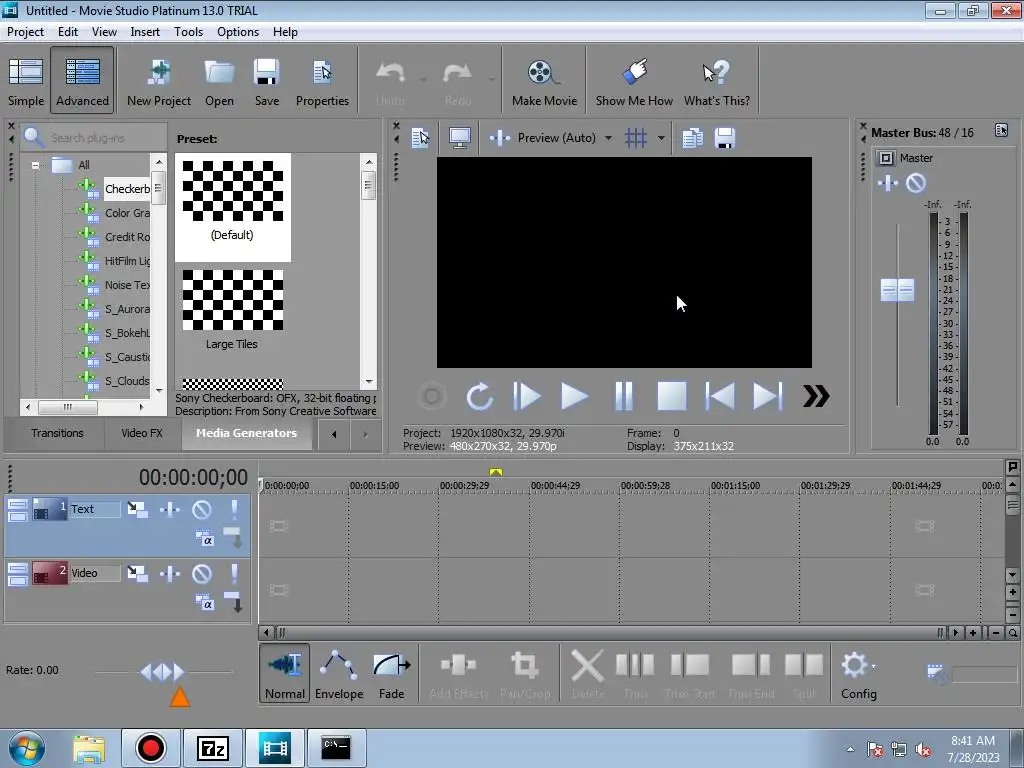The image size is (1024, 768).
Task: Mute the Master bus
Action: [916, 184]
